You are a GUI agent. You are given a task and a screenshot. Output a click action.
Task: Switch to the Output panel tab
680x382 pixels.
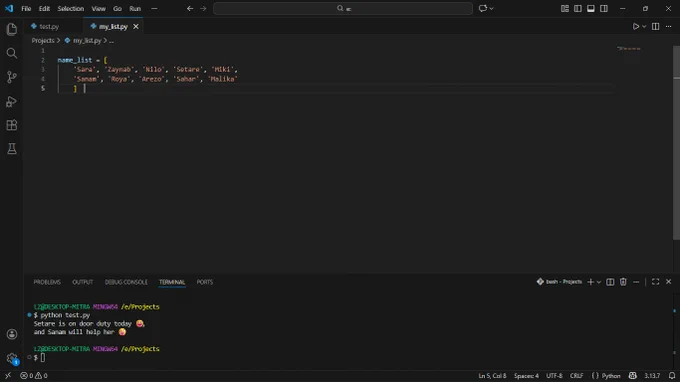[x=82, y=282]
